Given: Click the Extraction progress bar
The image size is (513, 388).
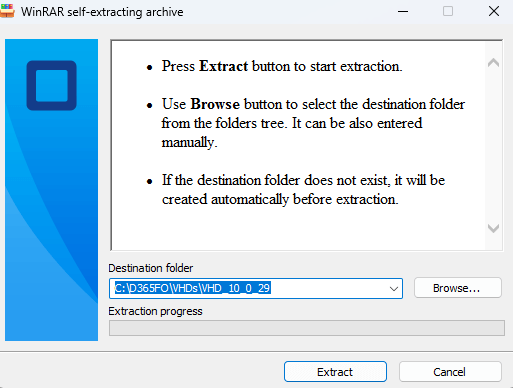Looking at the screenshot, I should point(307,328).
